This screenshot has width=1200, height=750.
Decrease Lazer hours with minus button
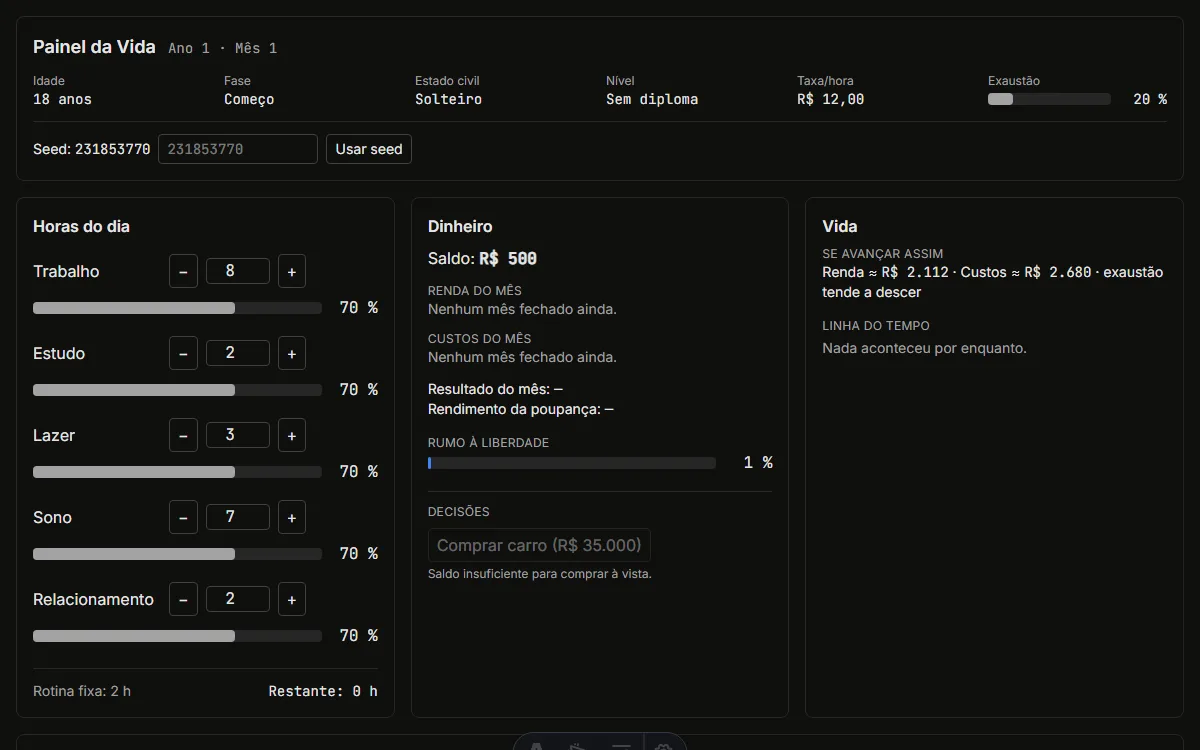[183, 435]
